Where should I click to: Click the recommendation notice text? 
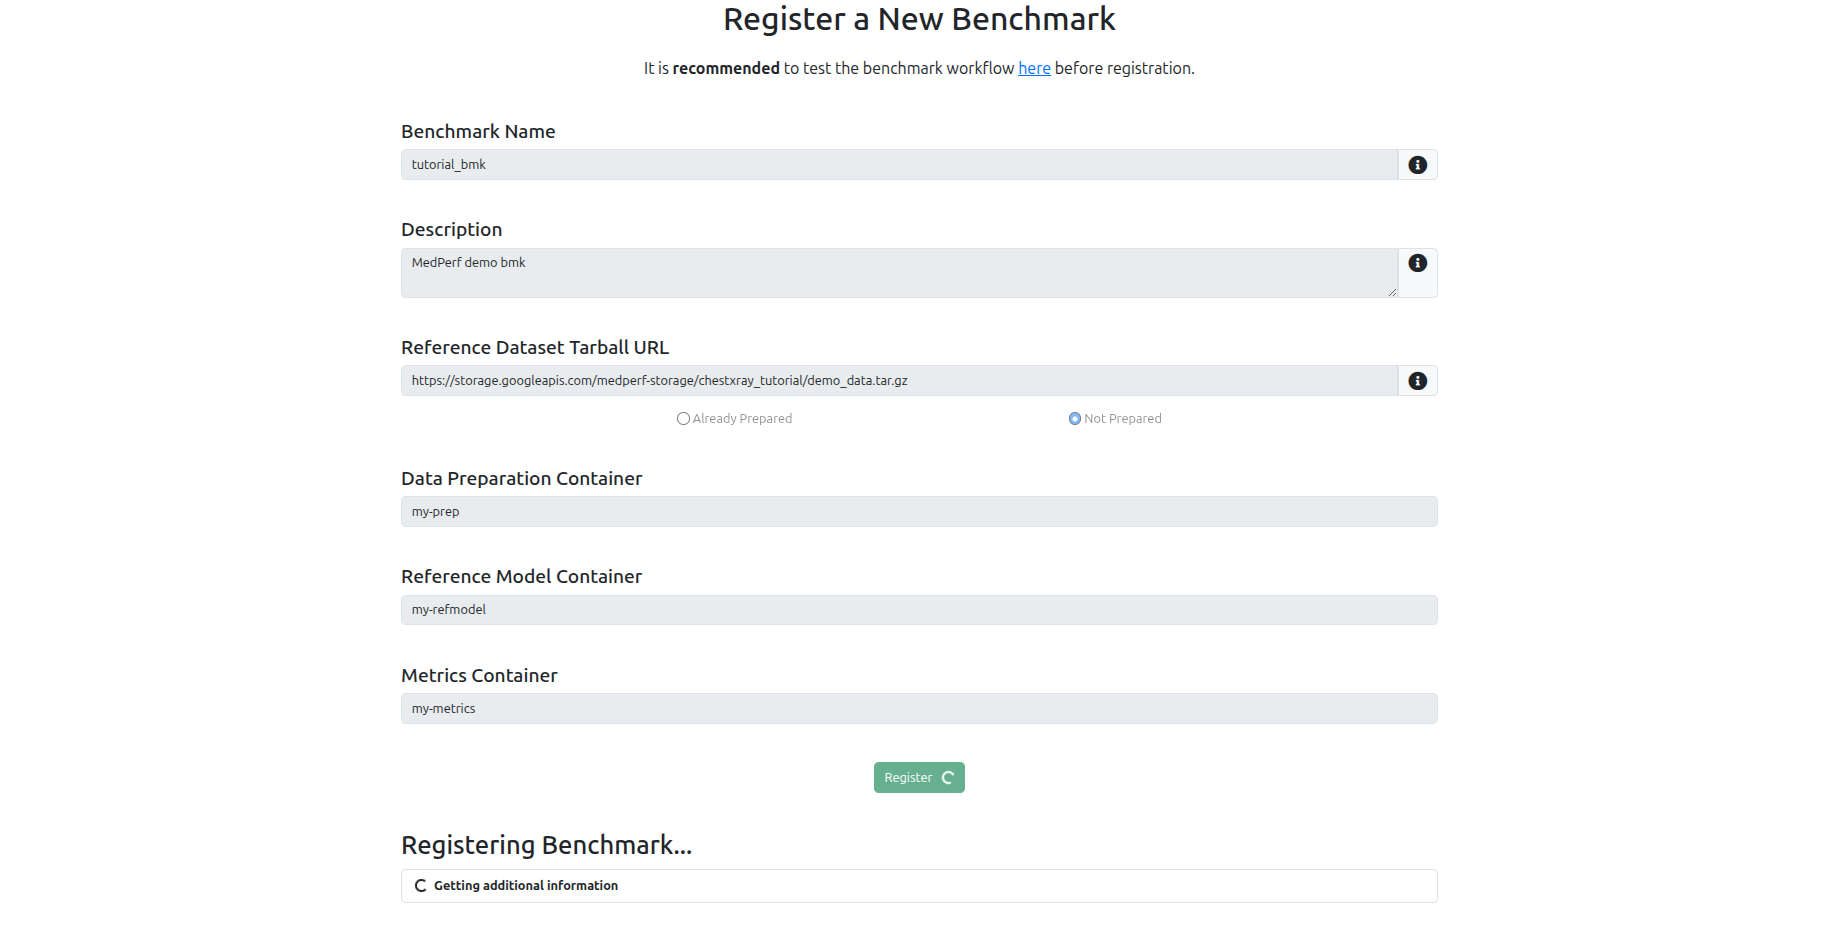point(918,68)
